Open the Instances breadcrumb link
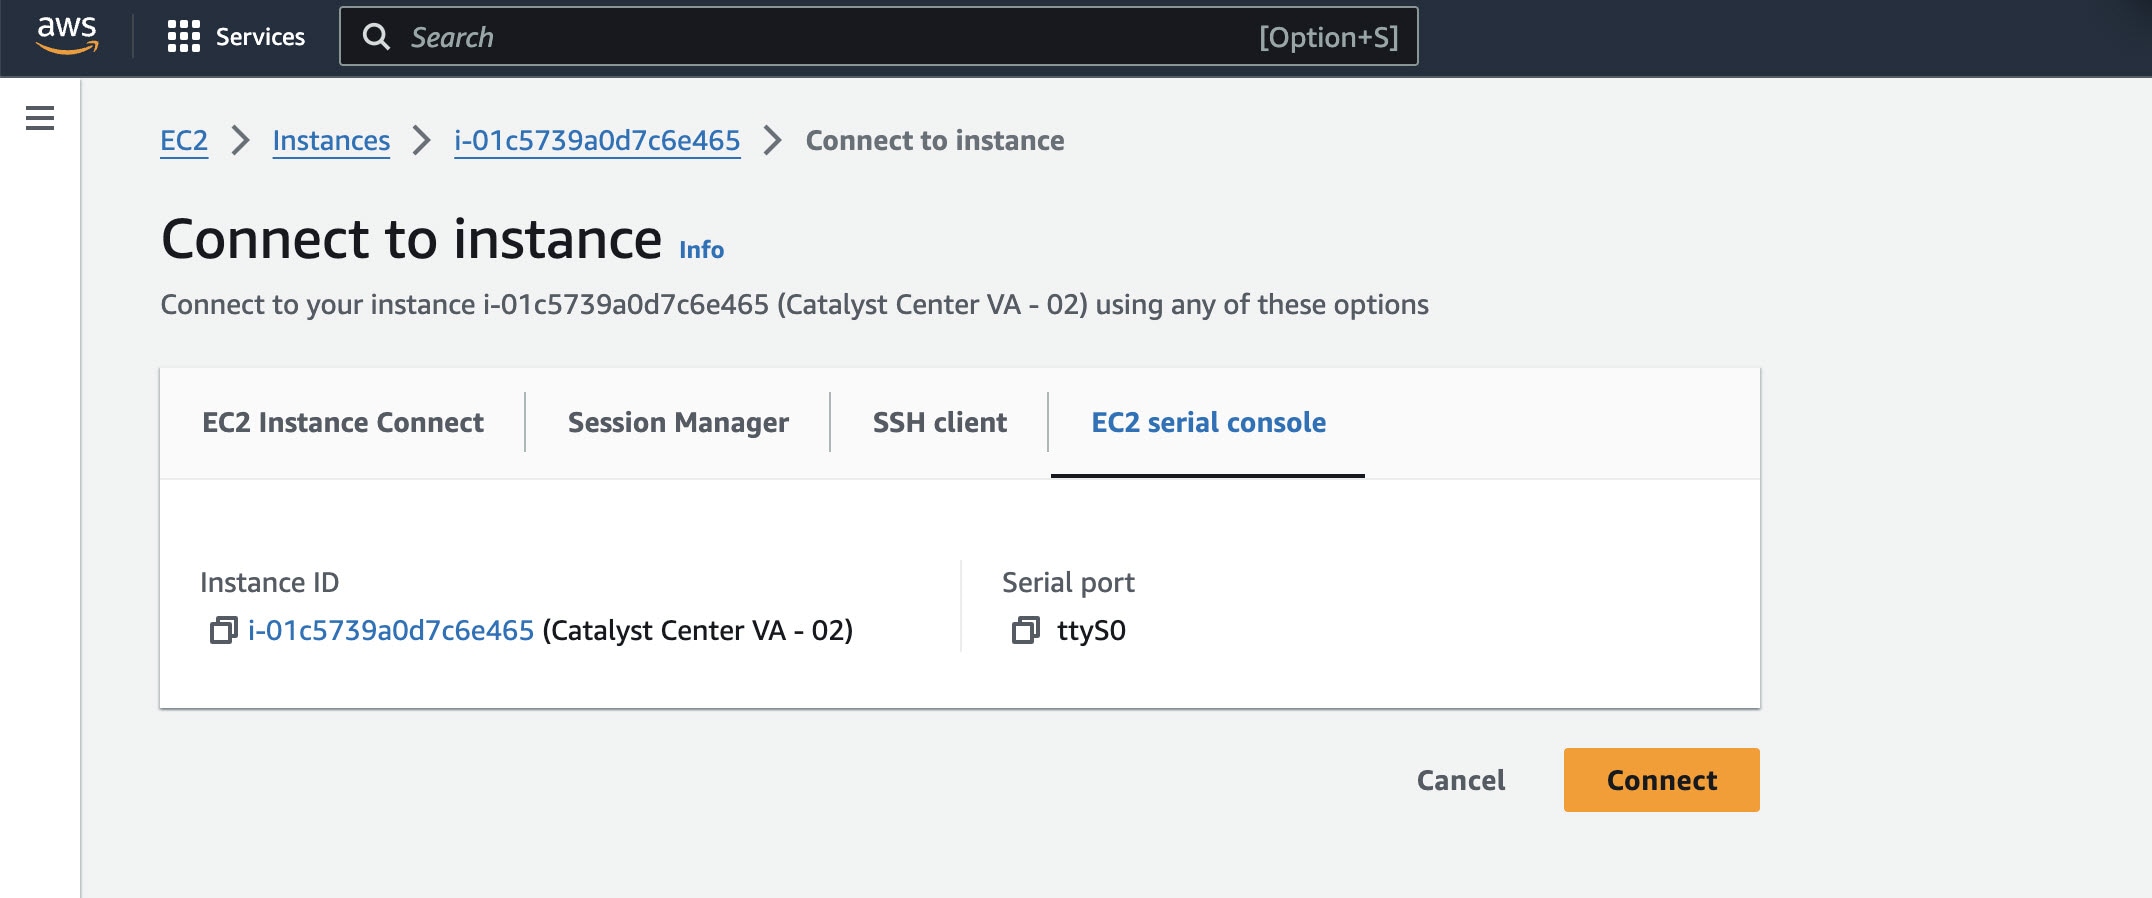 pos(331,141)
